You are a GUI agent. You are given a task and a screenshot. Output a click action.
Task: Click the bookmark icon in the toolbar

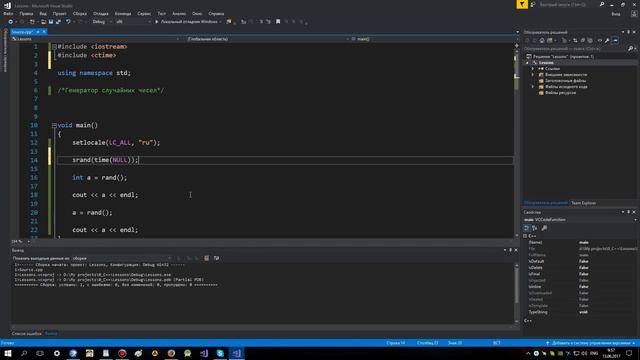pyautogui.click(x=278, y=22)
